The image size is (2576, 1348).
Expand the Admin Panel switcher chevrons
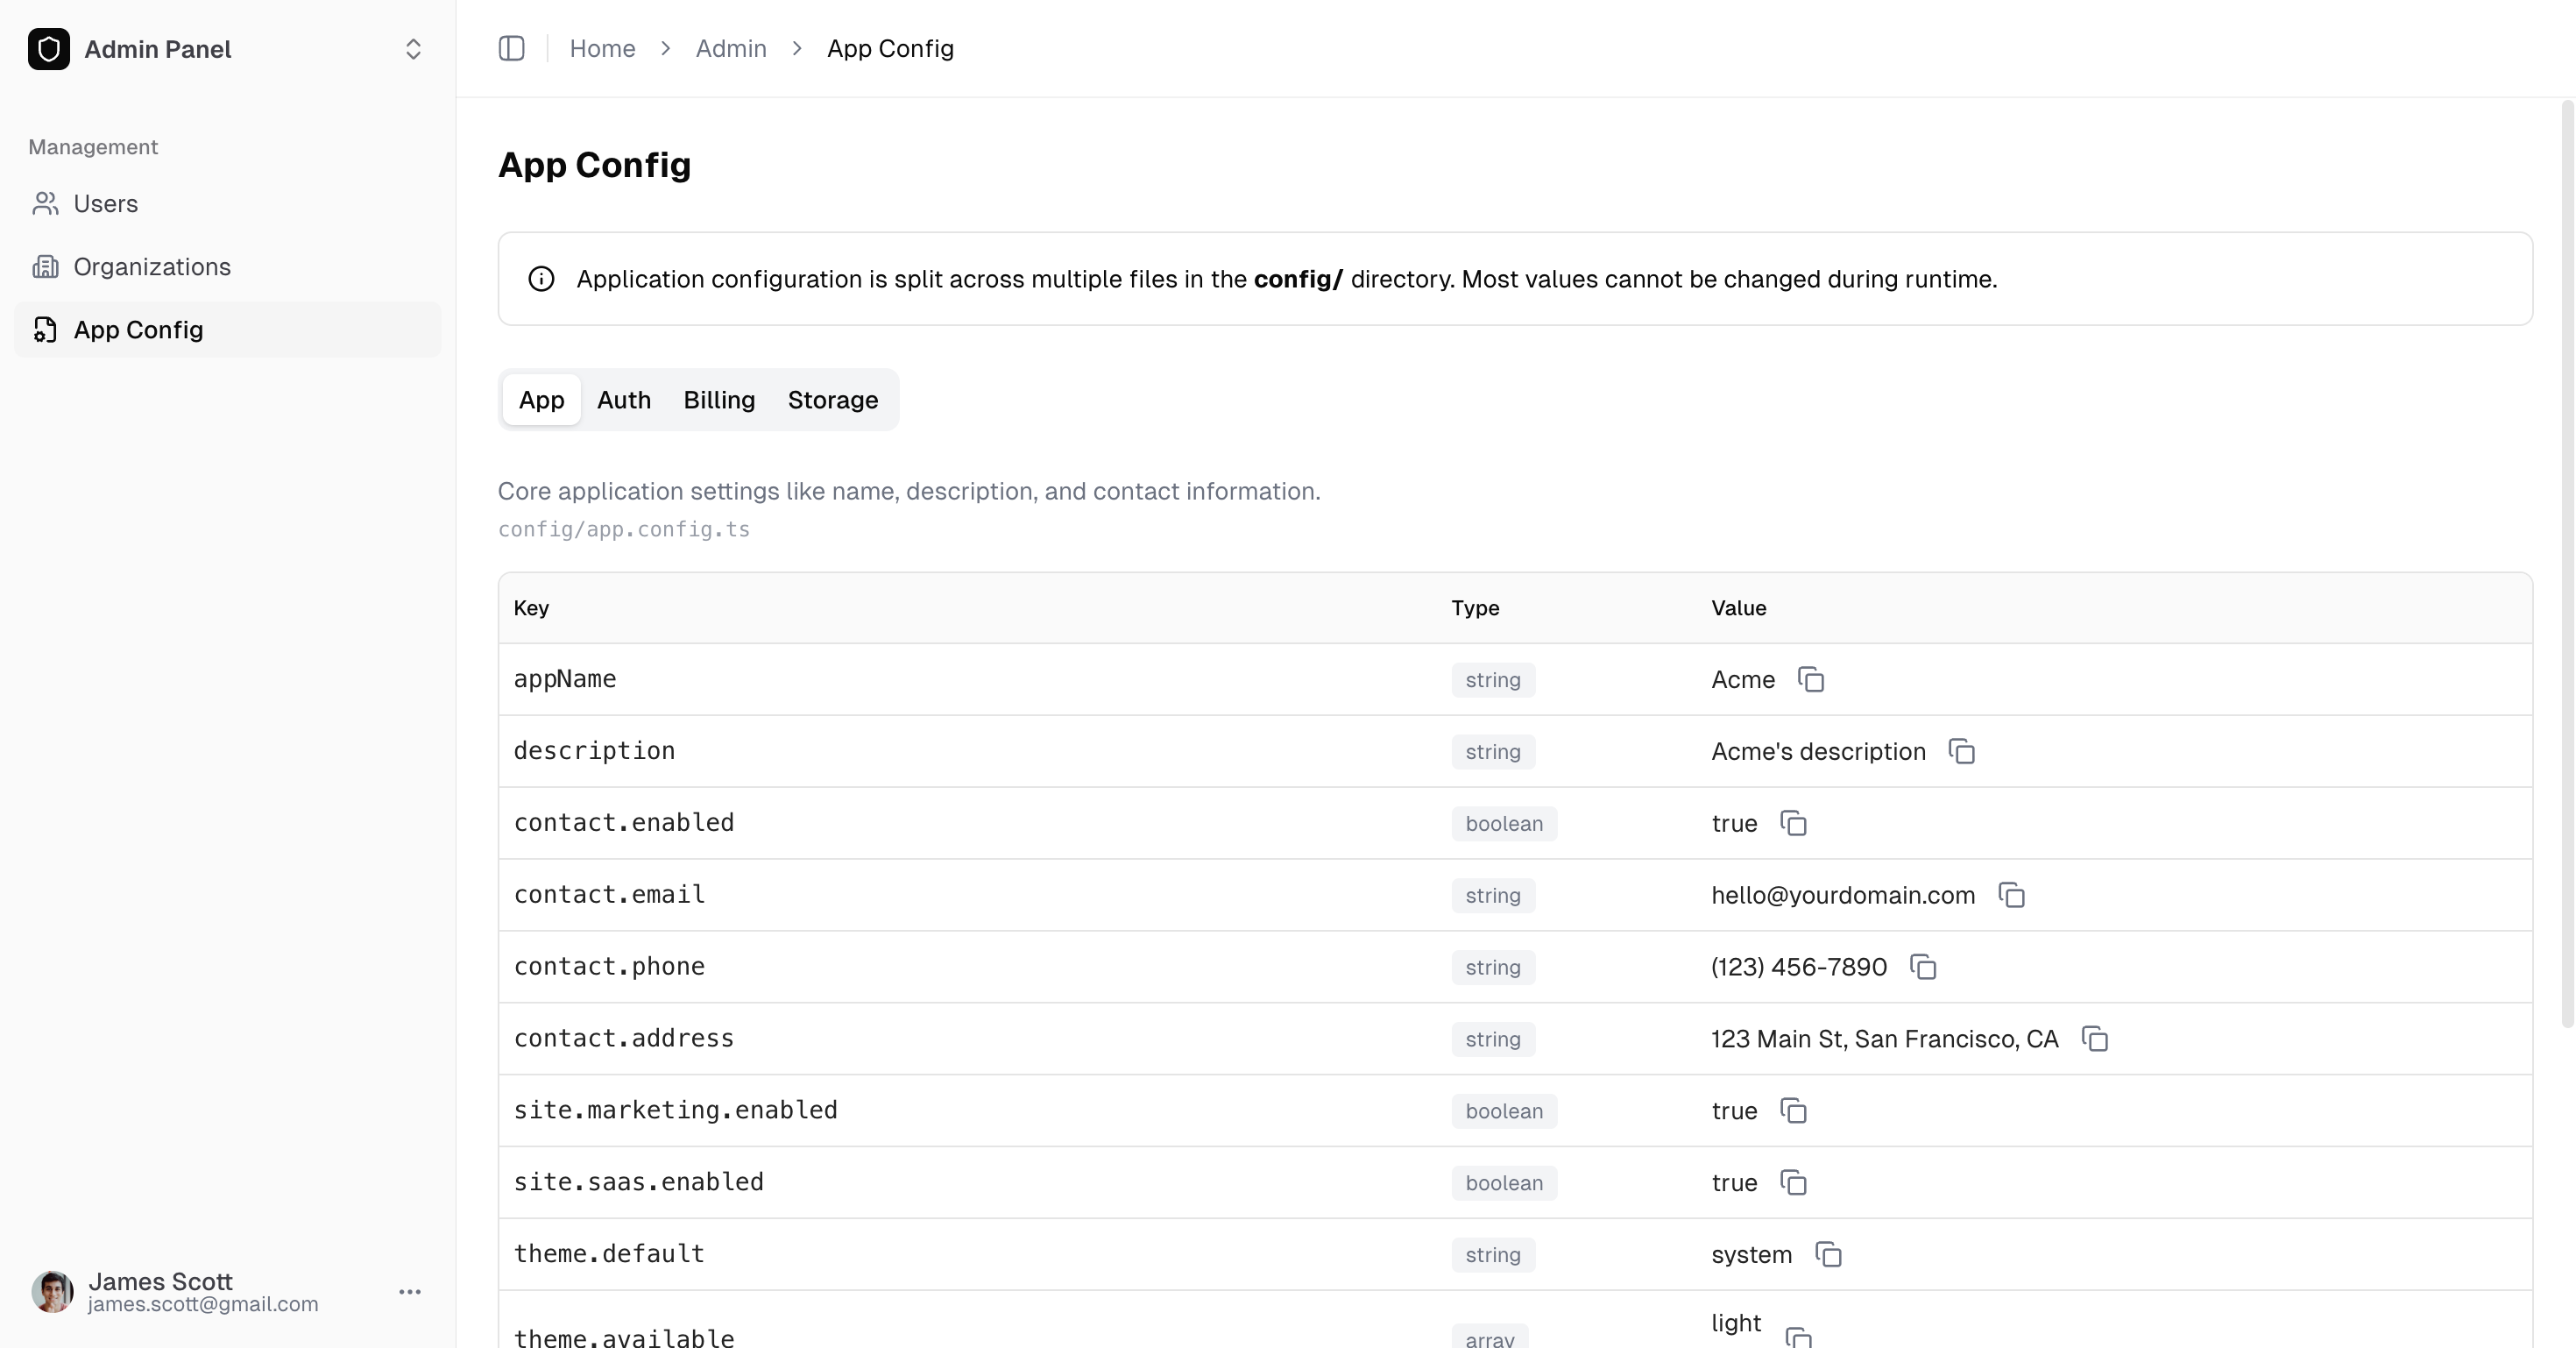click(x=413, y=49)
